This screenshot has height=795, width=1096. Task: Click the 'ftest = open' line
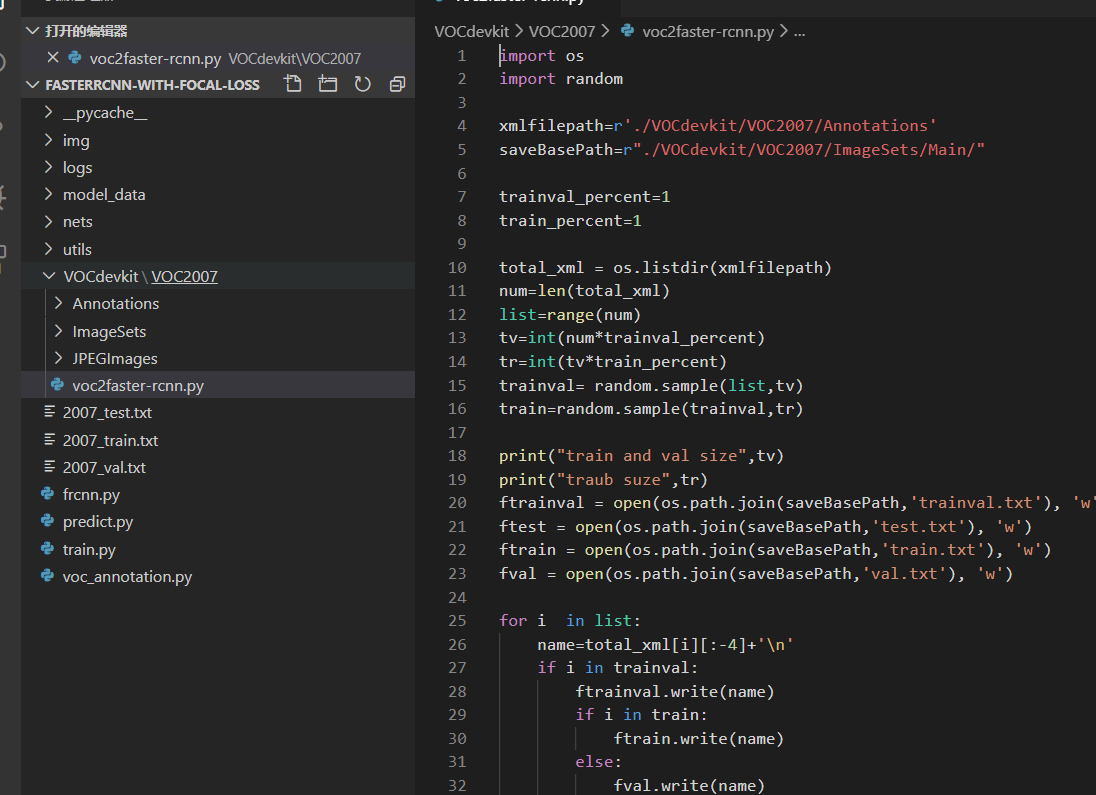(x=765, y=526)
